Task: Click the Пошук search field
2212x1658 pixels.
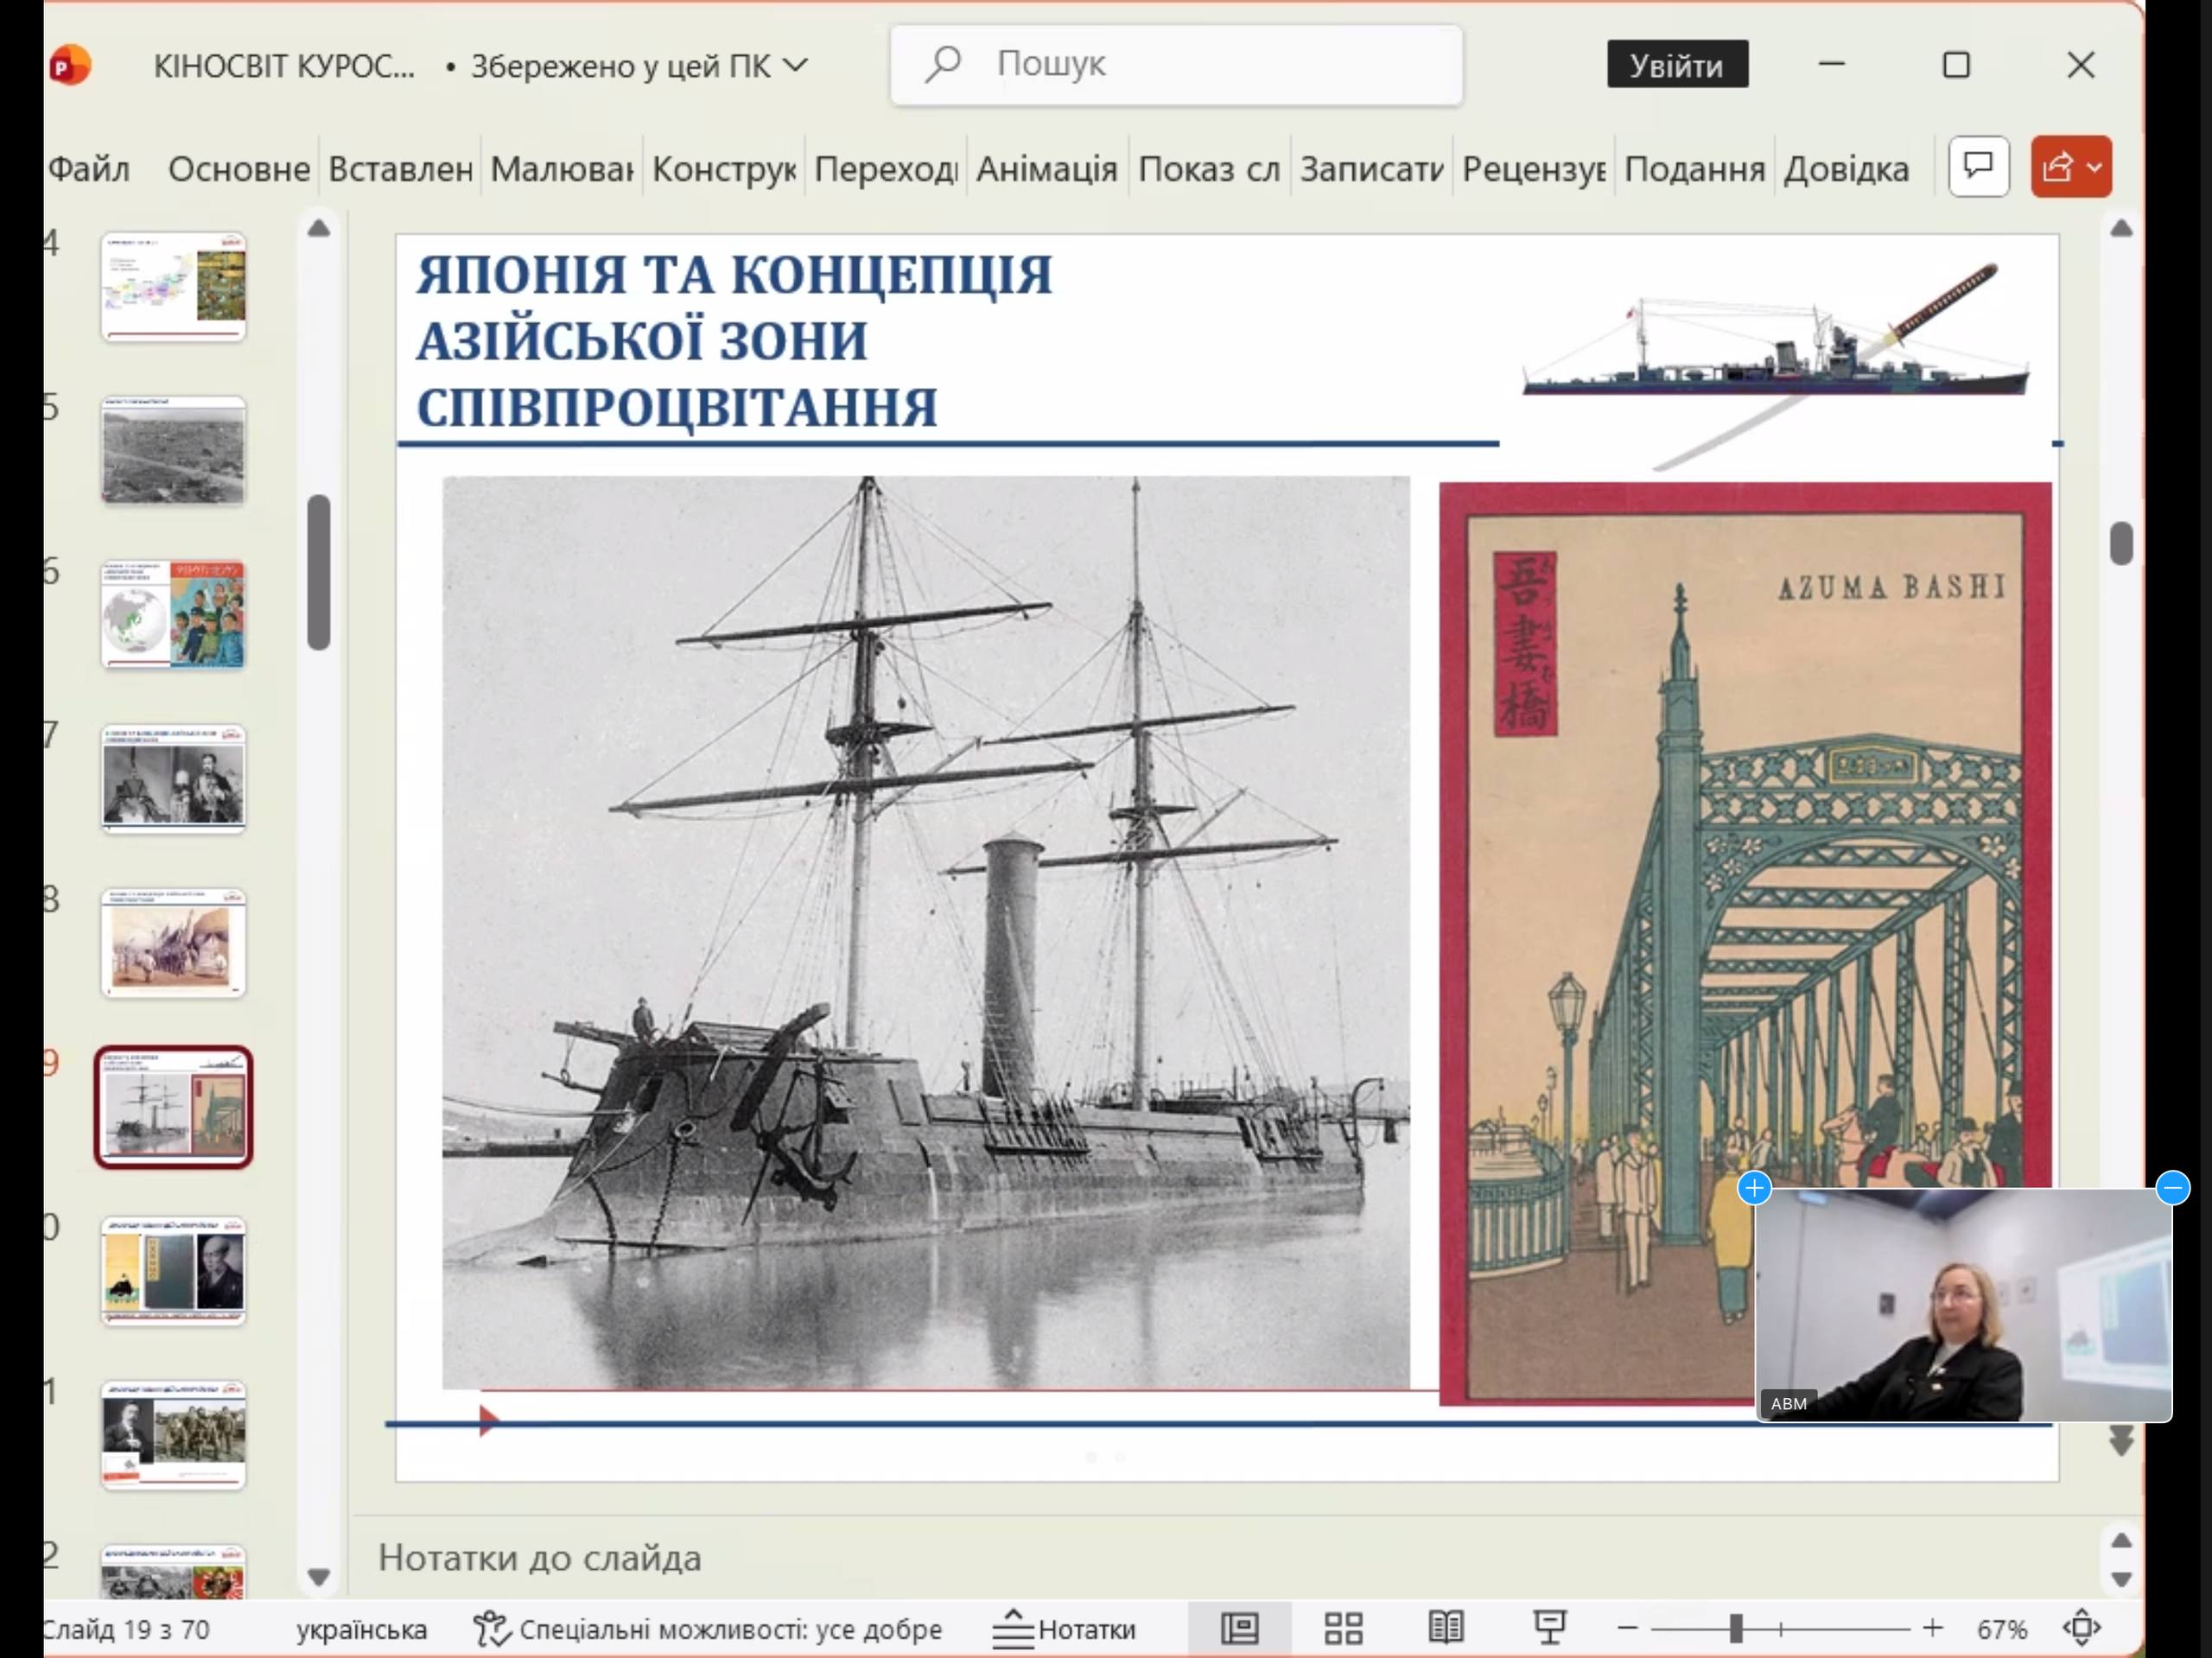Action: click(1176, 65)
